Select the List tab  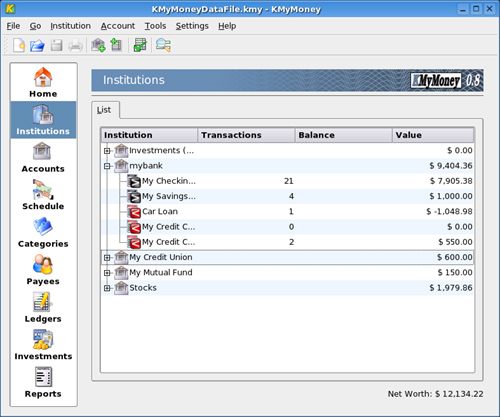click(x=104, y=110)
